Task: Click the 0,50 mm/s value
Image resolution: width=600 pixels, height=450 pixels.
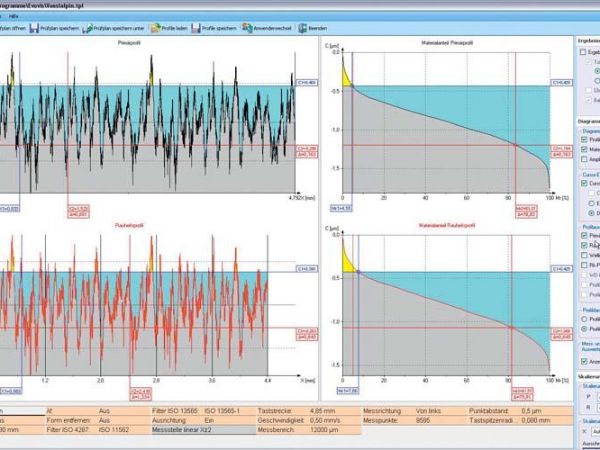Action: (327, 420)
